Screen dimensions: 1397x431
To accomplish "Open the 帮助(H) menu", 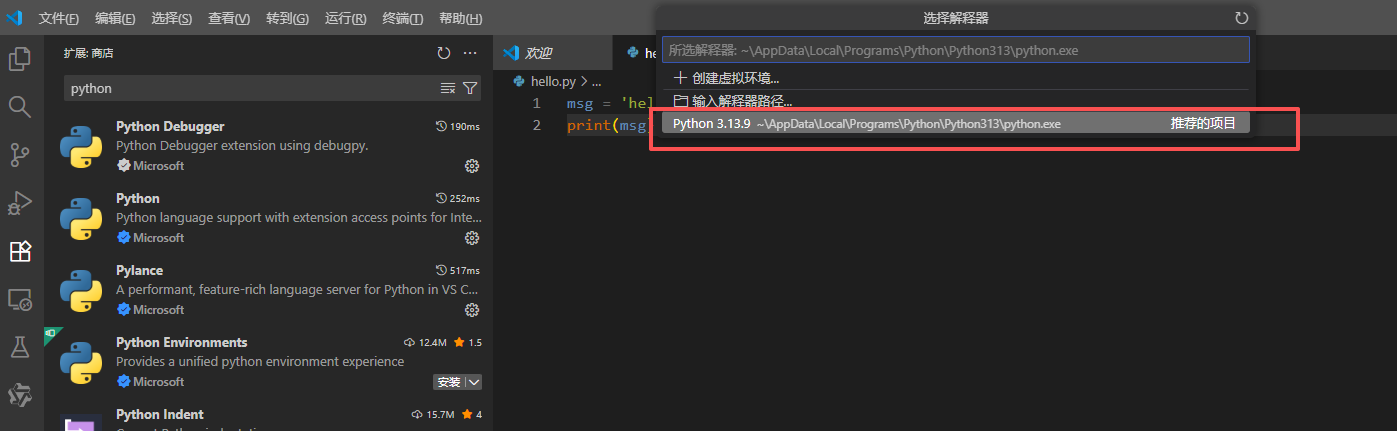I will [x=461, y=19].
